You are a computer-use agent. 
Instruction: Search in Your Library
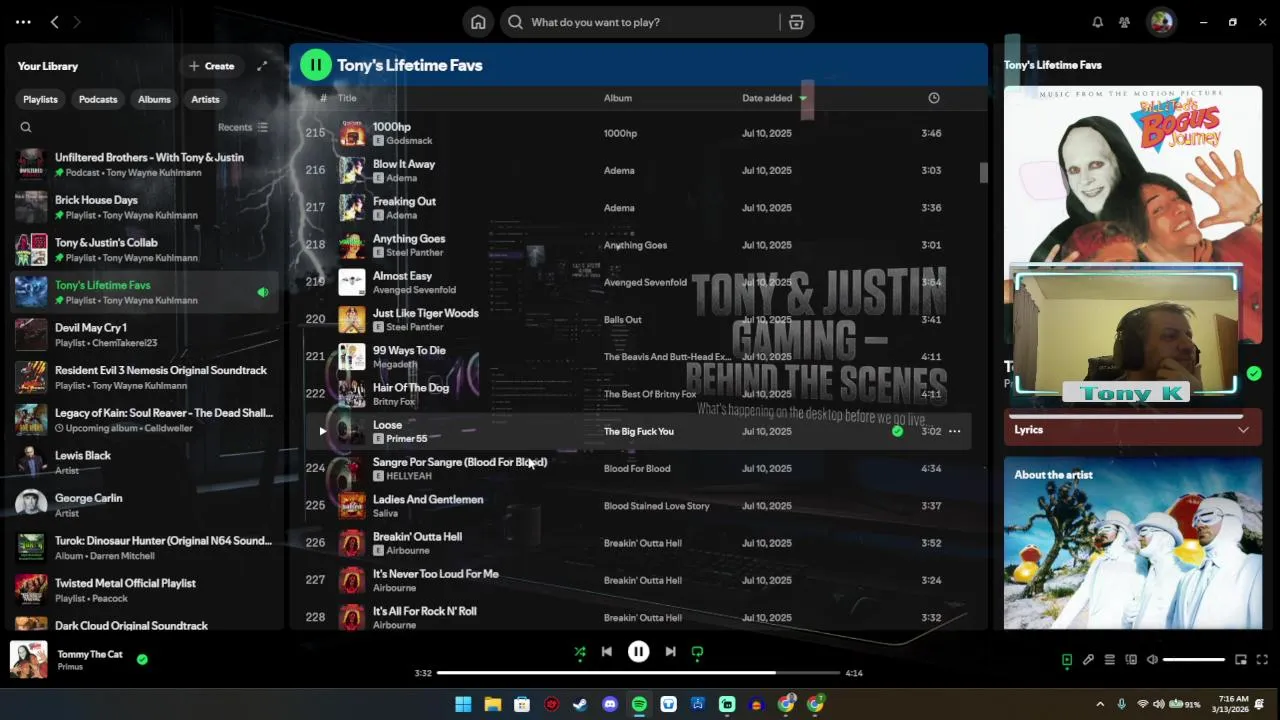26,127
